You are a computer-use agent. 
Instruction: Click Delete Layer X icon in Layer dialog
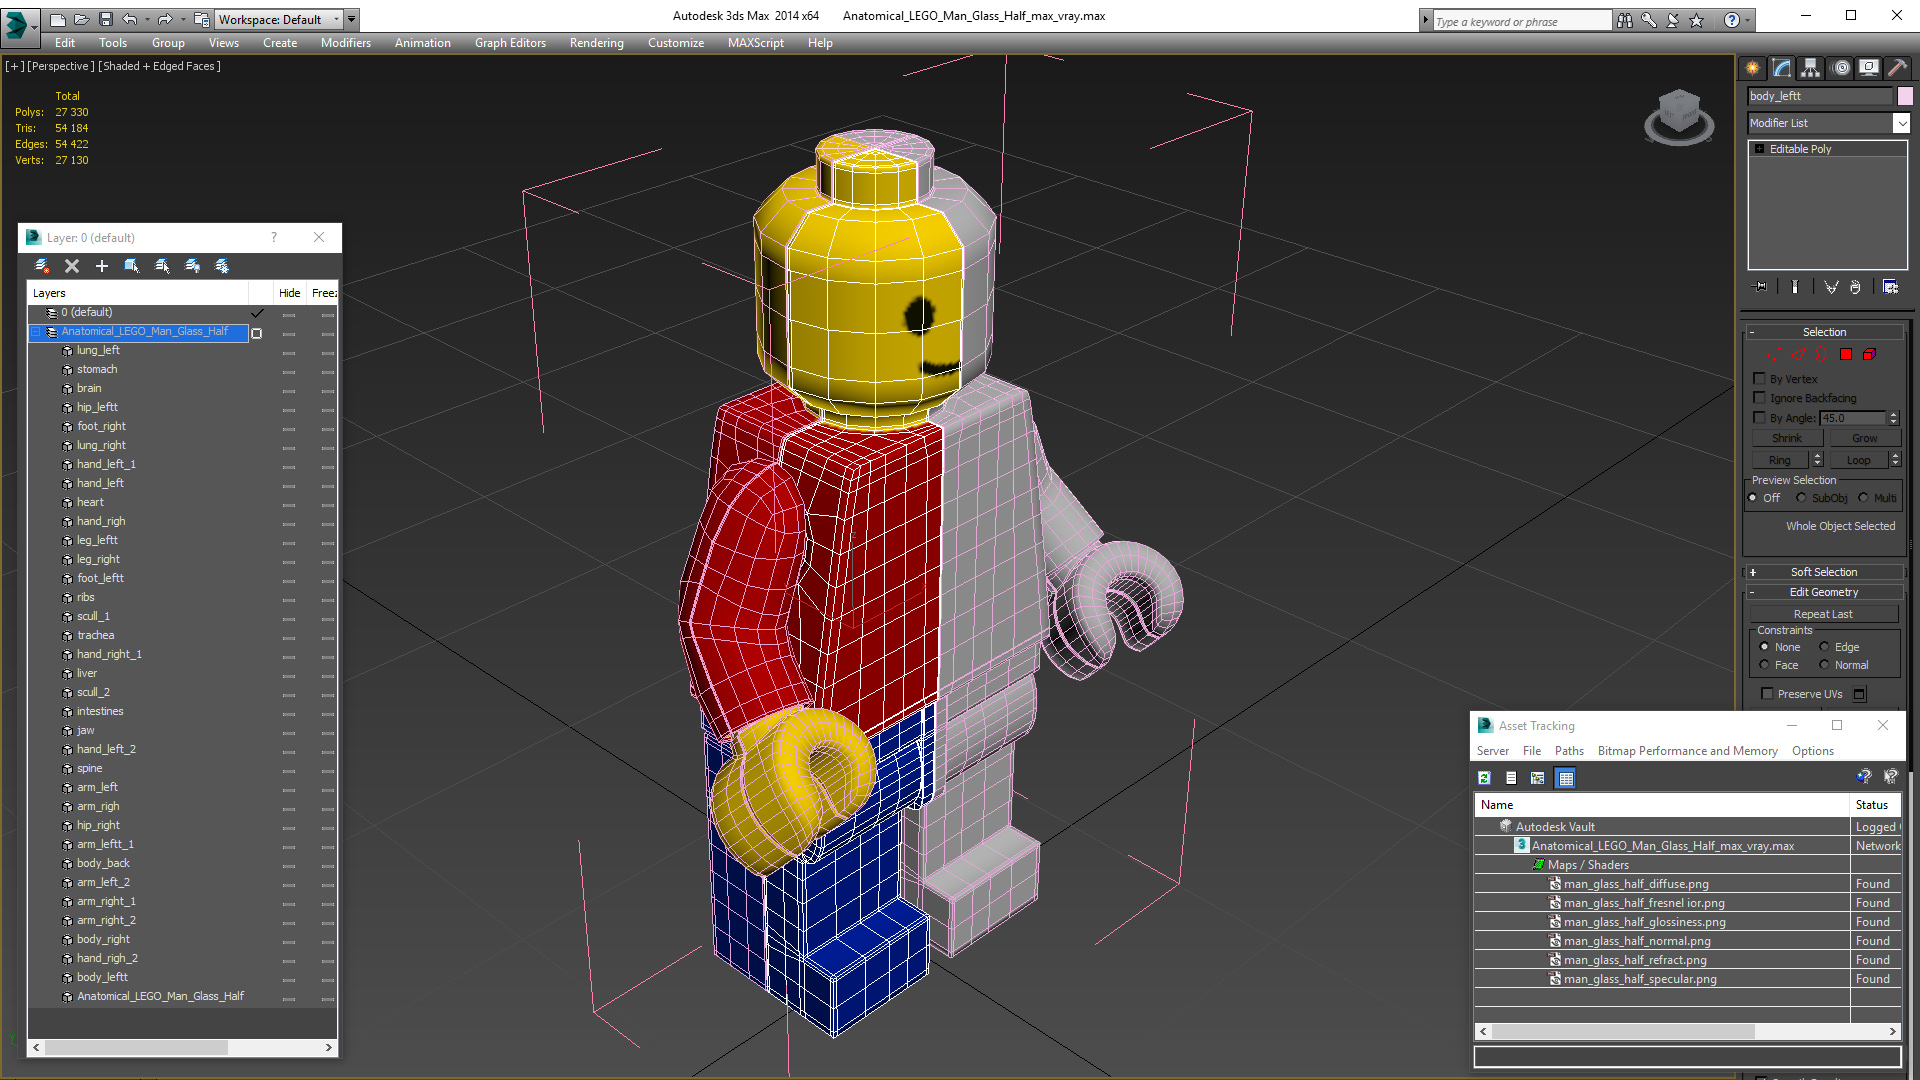tap(72, 266)
